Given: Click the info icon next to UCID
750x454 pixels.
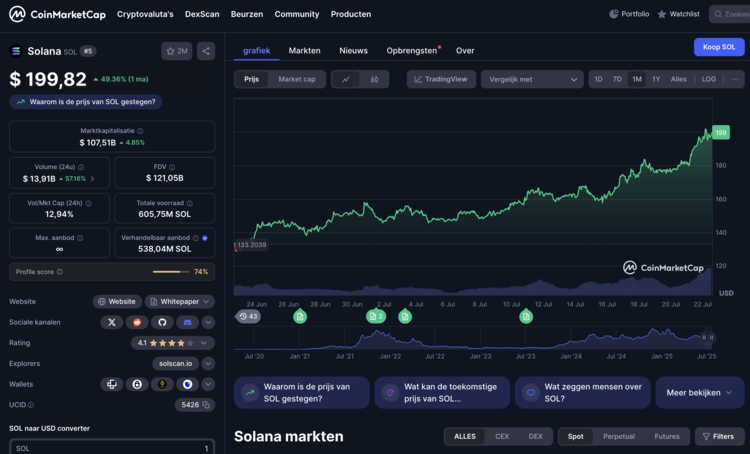Looking at the screenshot, I should 31,405.
